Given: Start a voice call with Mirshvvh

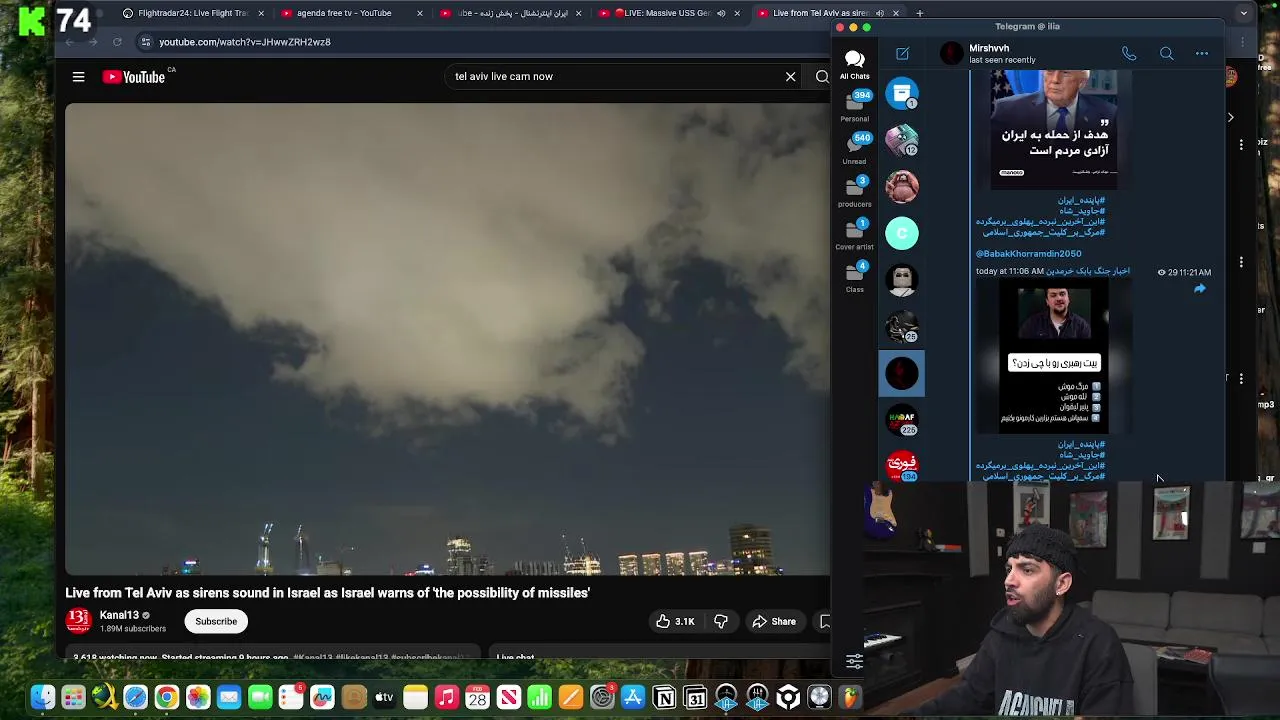Looking at the screenshot, I should [1128, 54].
